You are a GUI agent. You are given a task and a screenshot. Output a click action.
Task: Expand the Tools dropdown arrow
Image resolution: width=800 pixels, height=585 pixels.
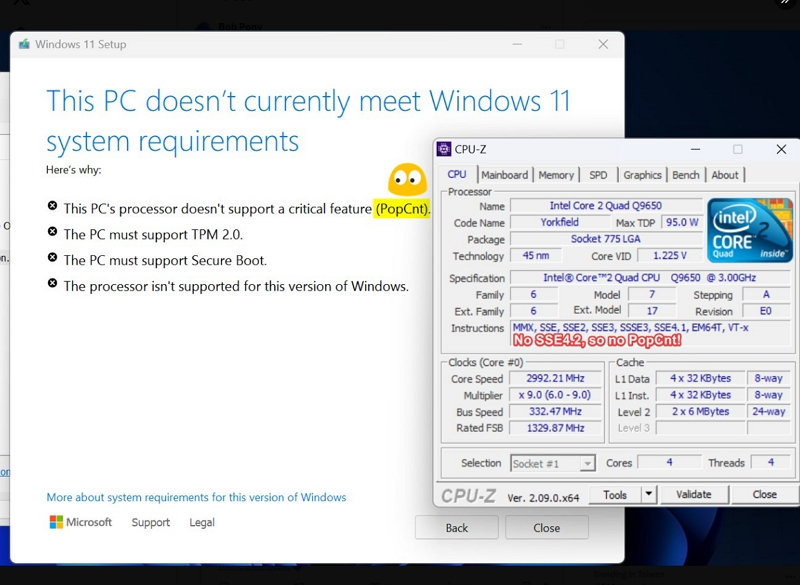point(648,494)
